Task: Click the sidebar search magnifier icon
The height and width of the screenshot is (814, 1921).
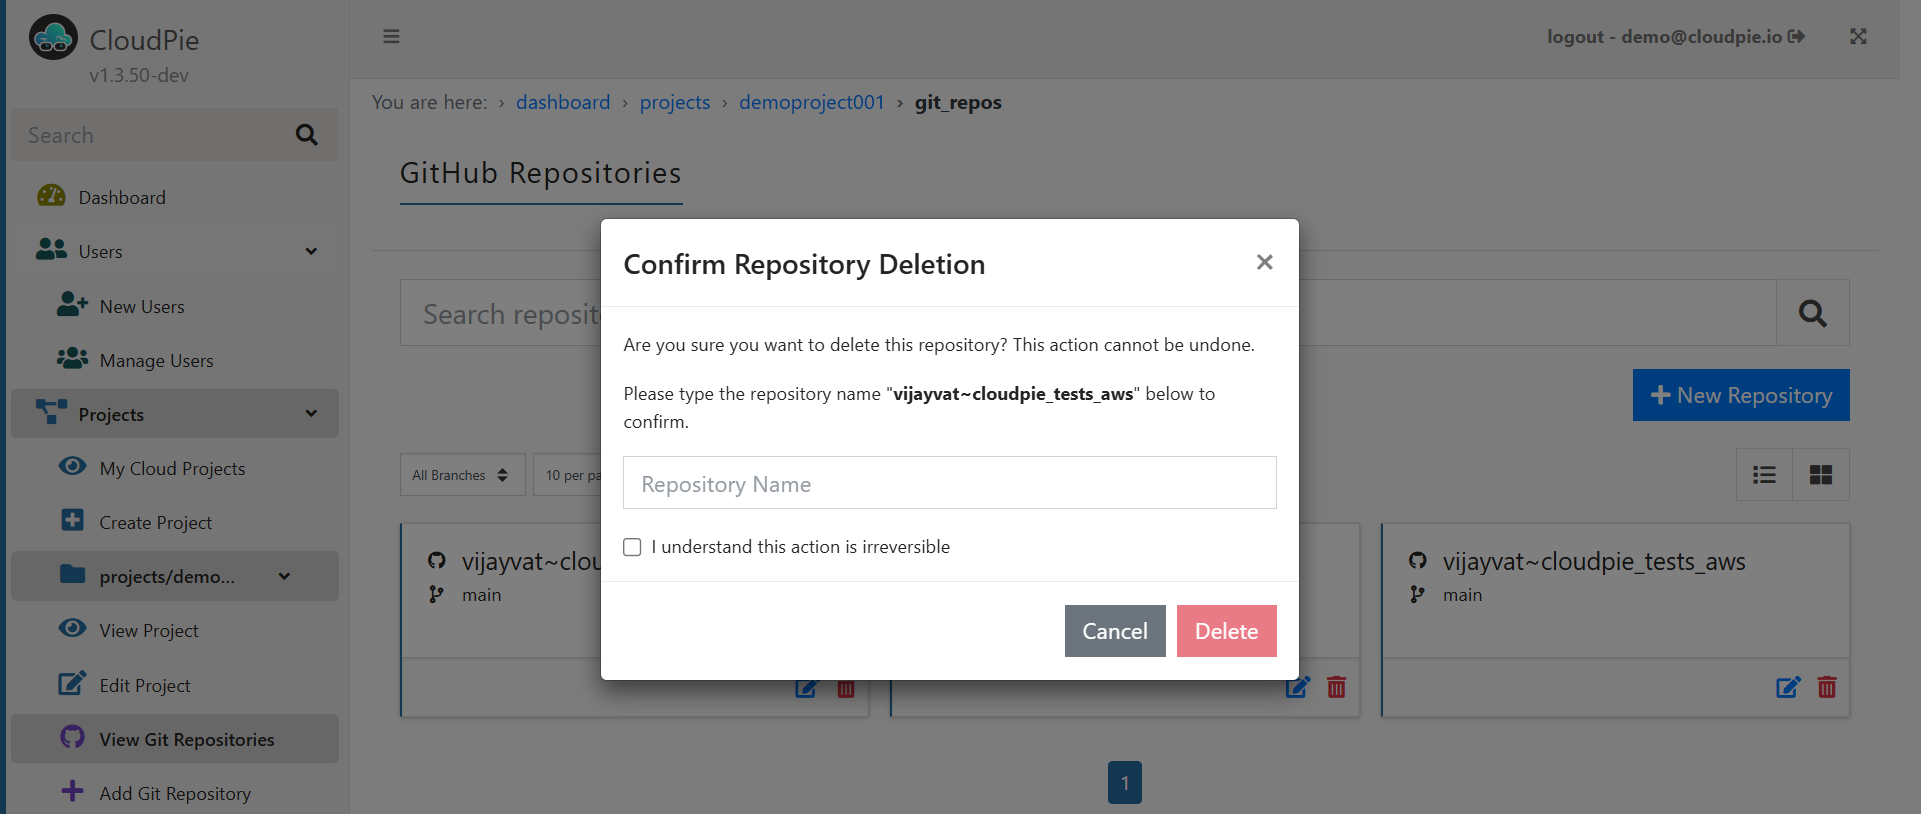Action: (x=306, y=135)
